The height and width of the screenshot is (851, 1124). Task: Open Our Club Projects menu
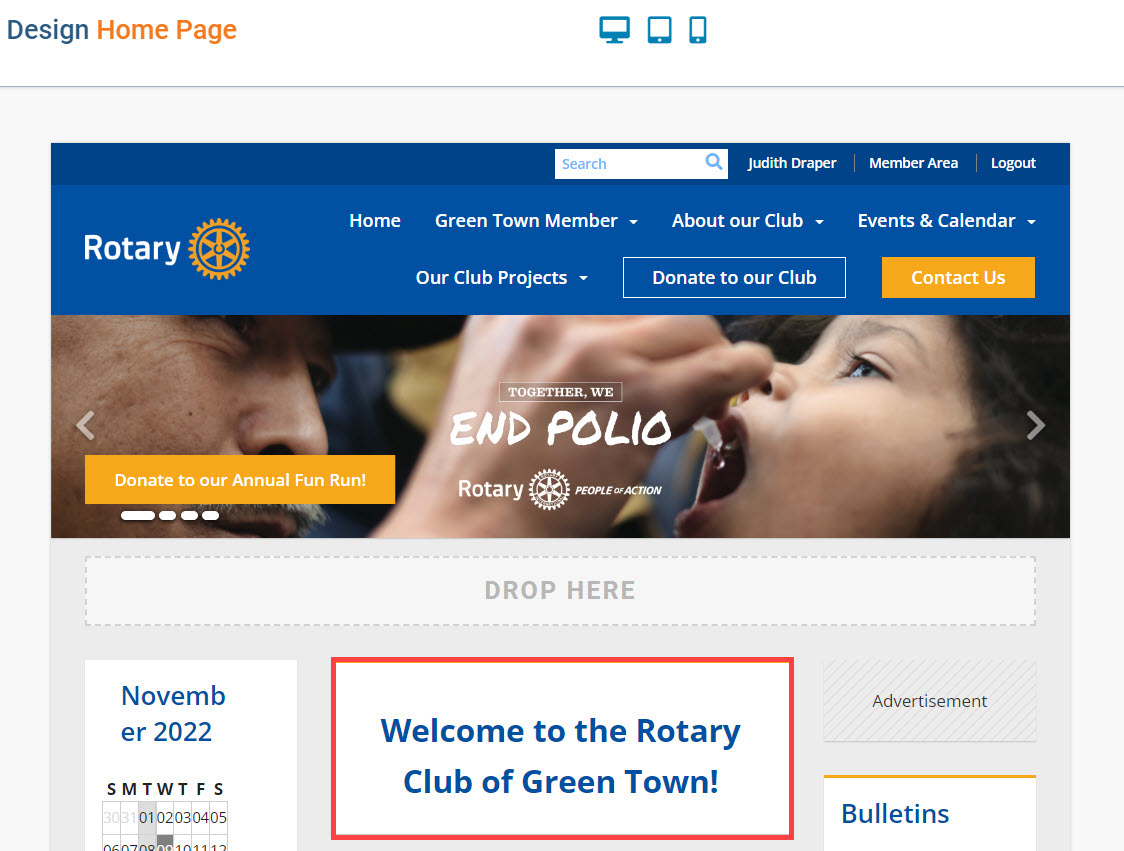[x=491, y=277]
